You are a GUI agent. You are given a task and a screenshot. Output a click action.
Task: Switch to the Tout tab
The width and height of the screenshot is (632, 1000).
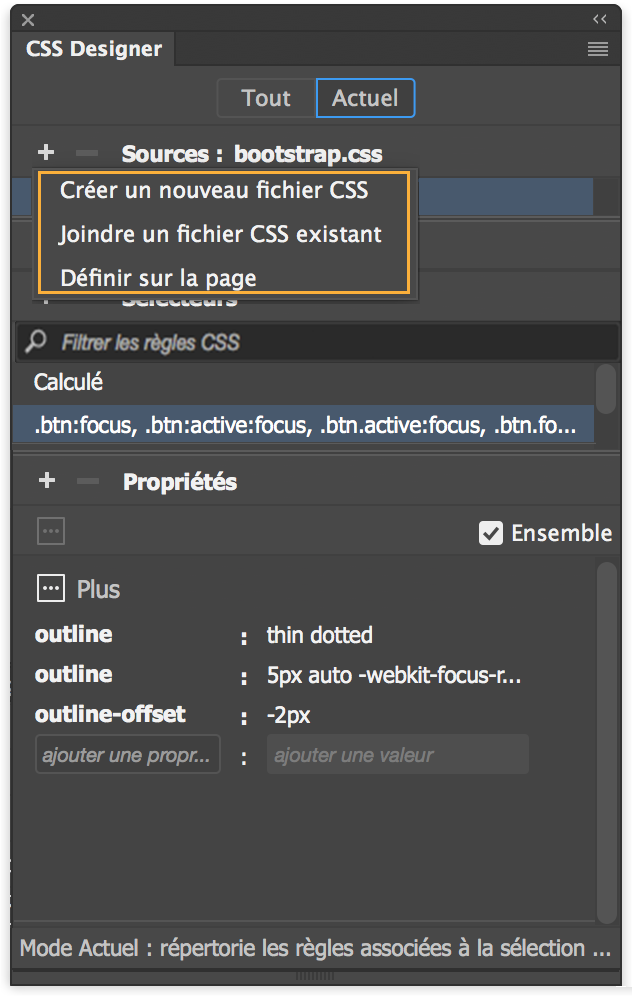[265, 97]
